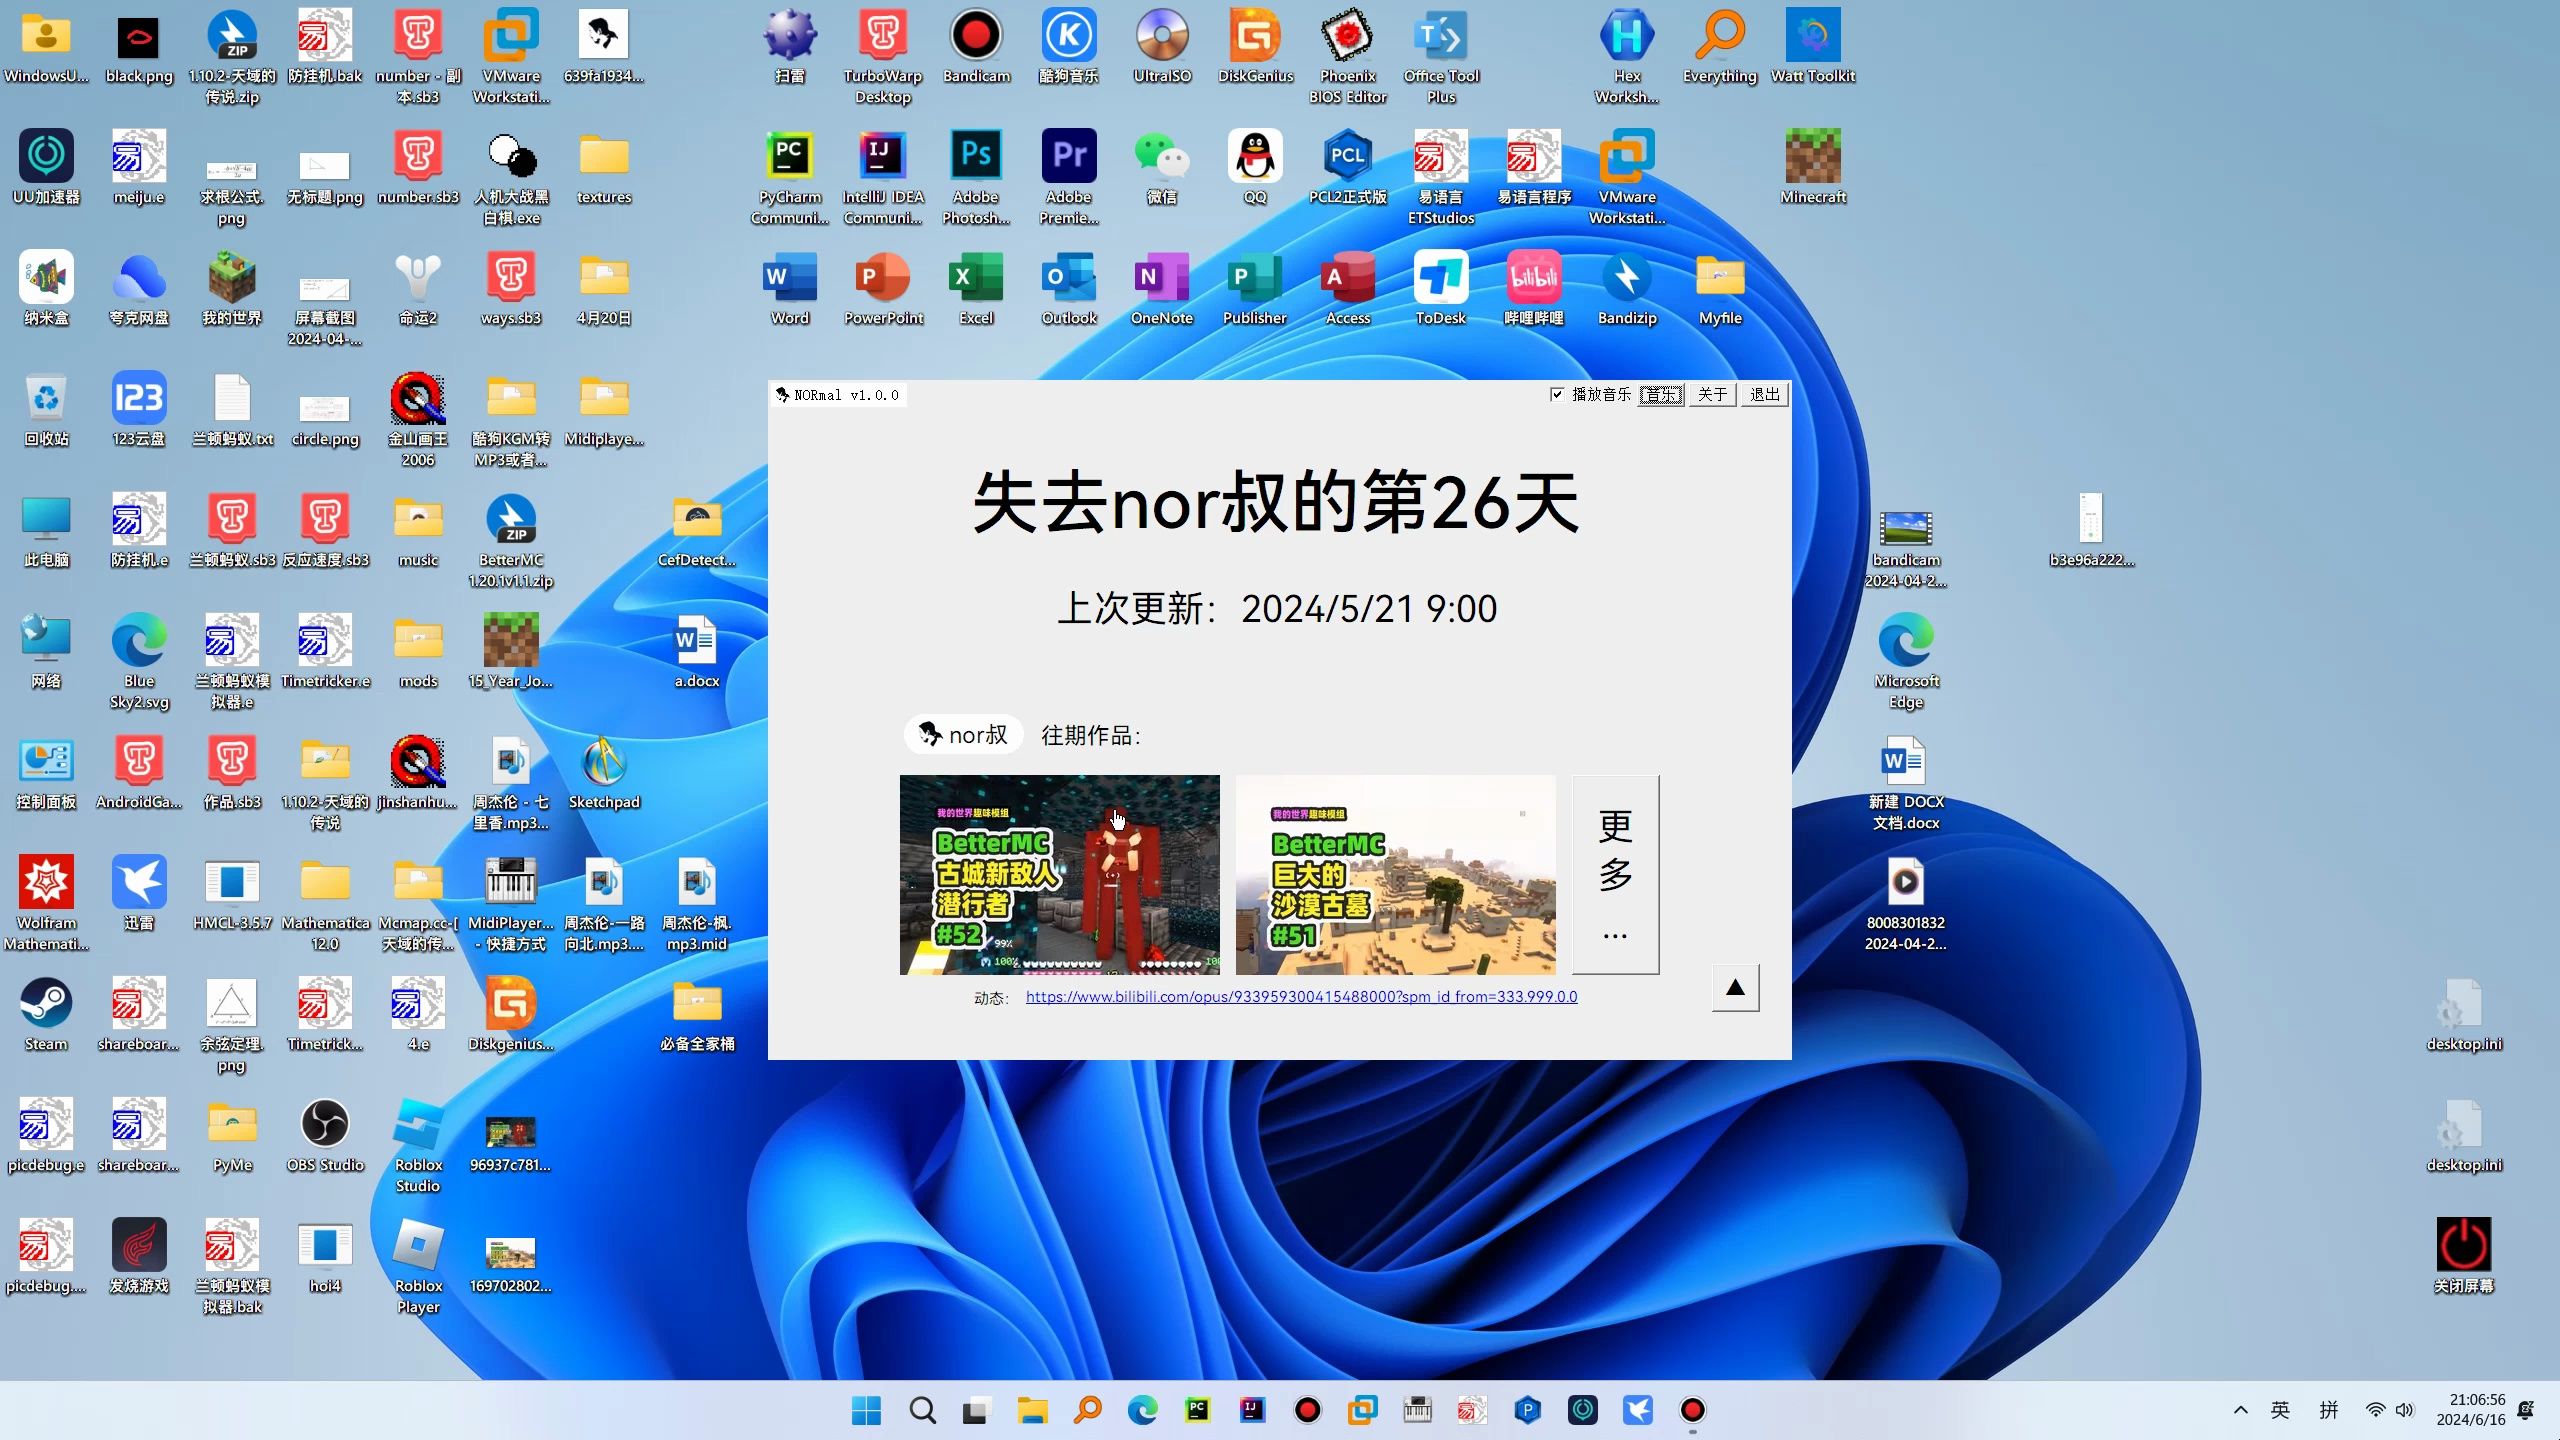Open Excel desktop shortcut
This screenshot has height=1440, width=2560.
pyautogui.click(x=976, y=290)
